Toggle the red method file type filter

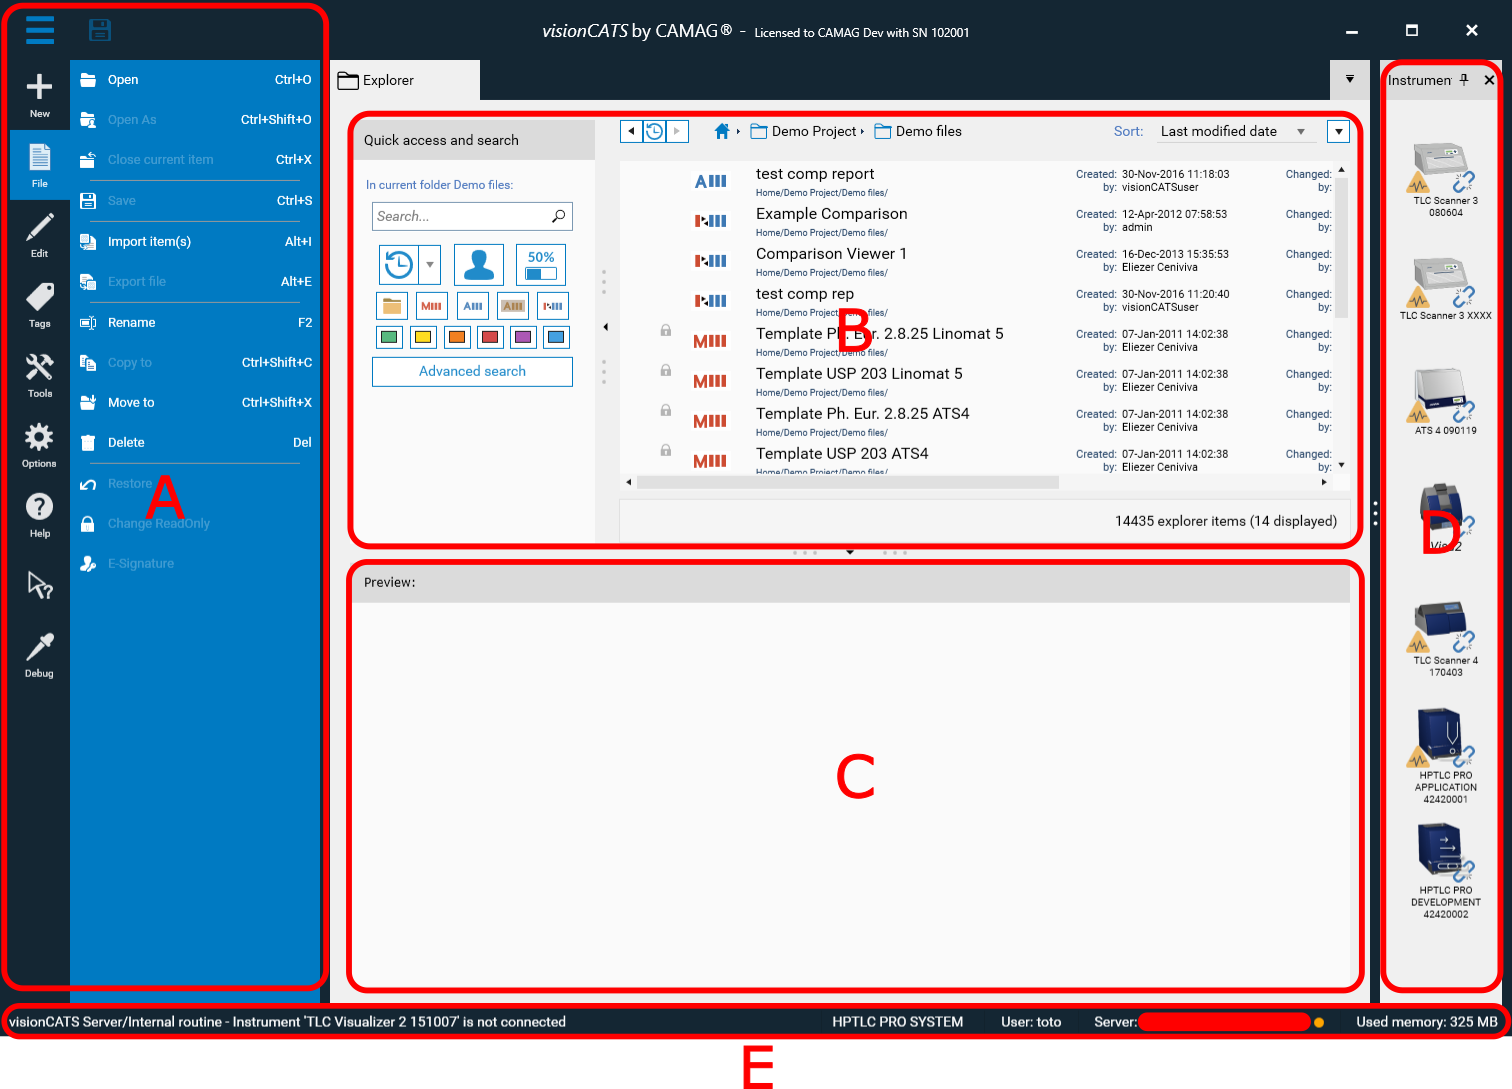coord(432,306)
